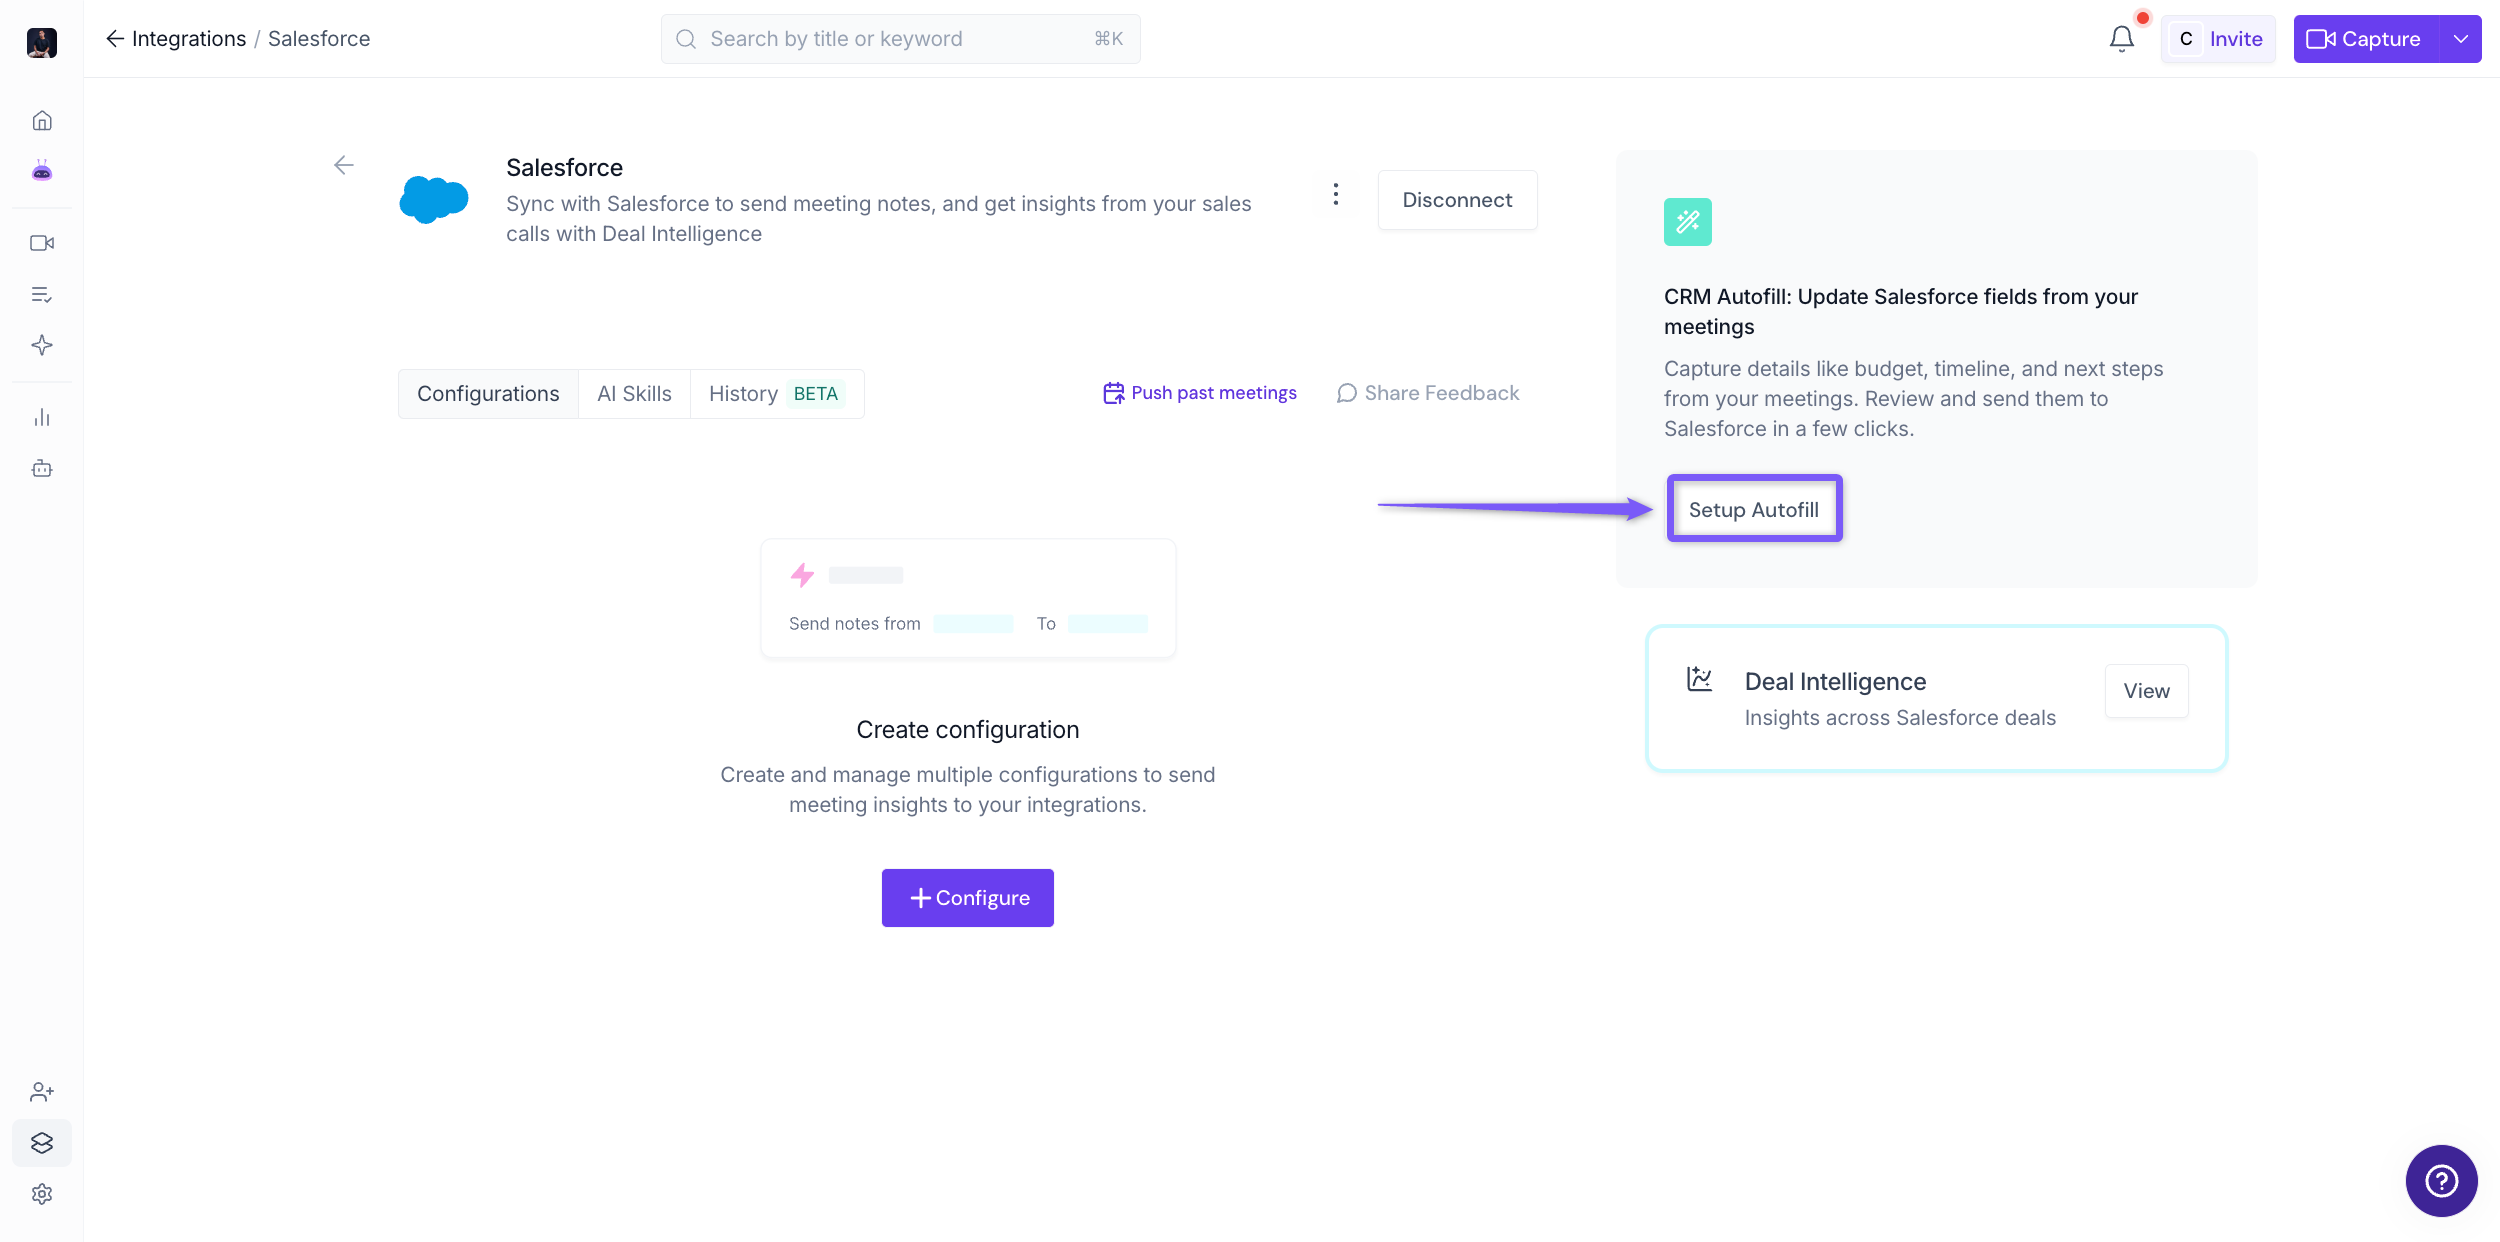Open the video meetings sidebar icon
2500x1242 pixels.
pos(42,243)
